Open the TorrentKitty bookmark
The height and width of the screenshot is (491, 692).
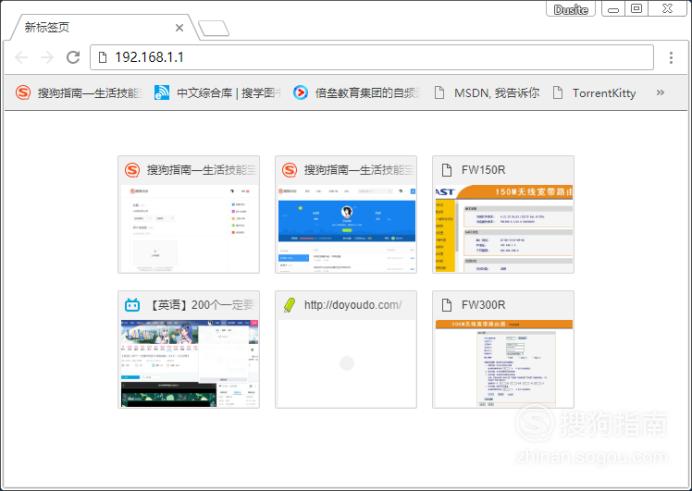pyautogui.click(x=594, y=93)
